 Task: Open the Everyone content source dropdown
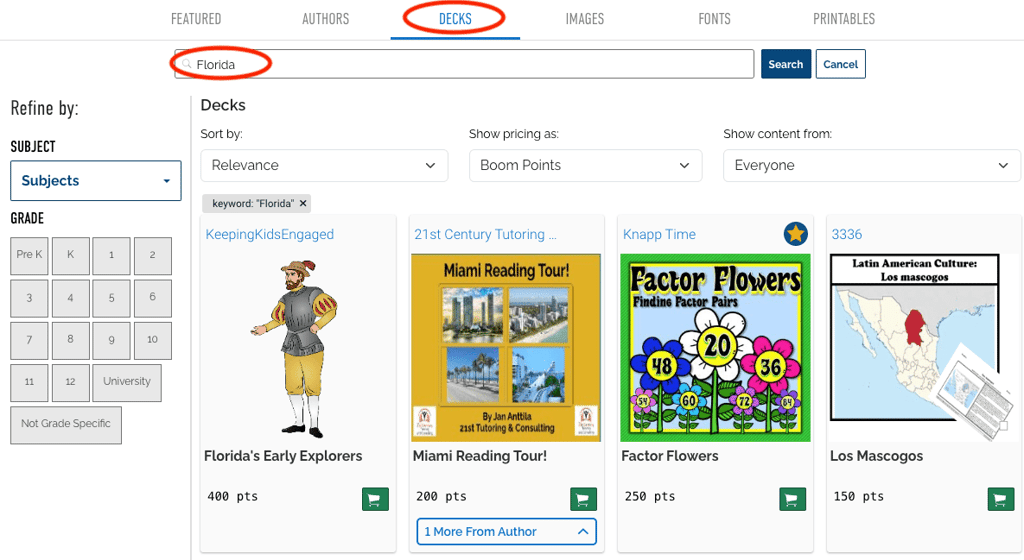tap(871, 165)
